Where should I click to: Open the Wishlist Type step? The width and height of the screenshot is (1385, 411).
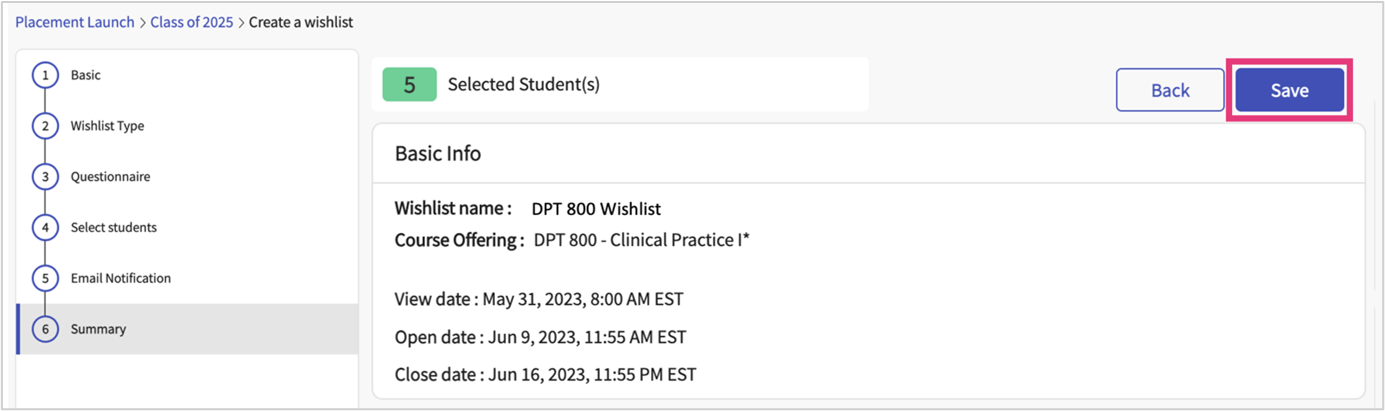[x=107, y=127]
